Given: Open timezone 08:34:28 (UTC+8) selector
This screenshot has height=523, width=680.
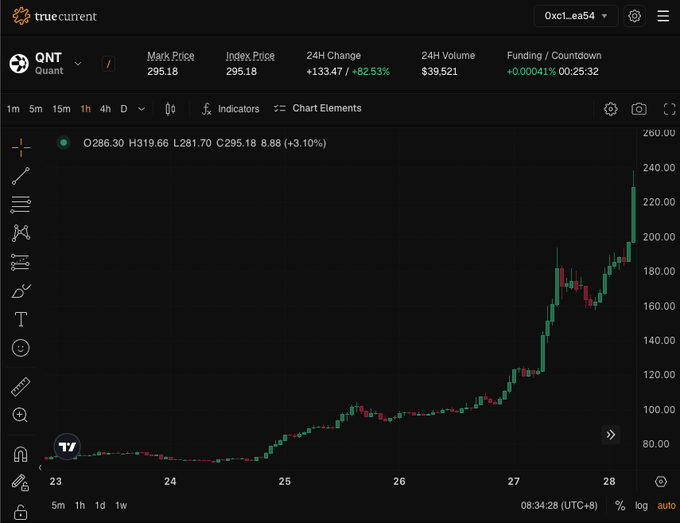Looking at the screenshot, I should 559,506.
